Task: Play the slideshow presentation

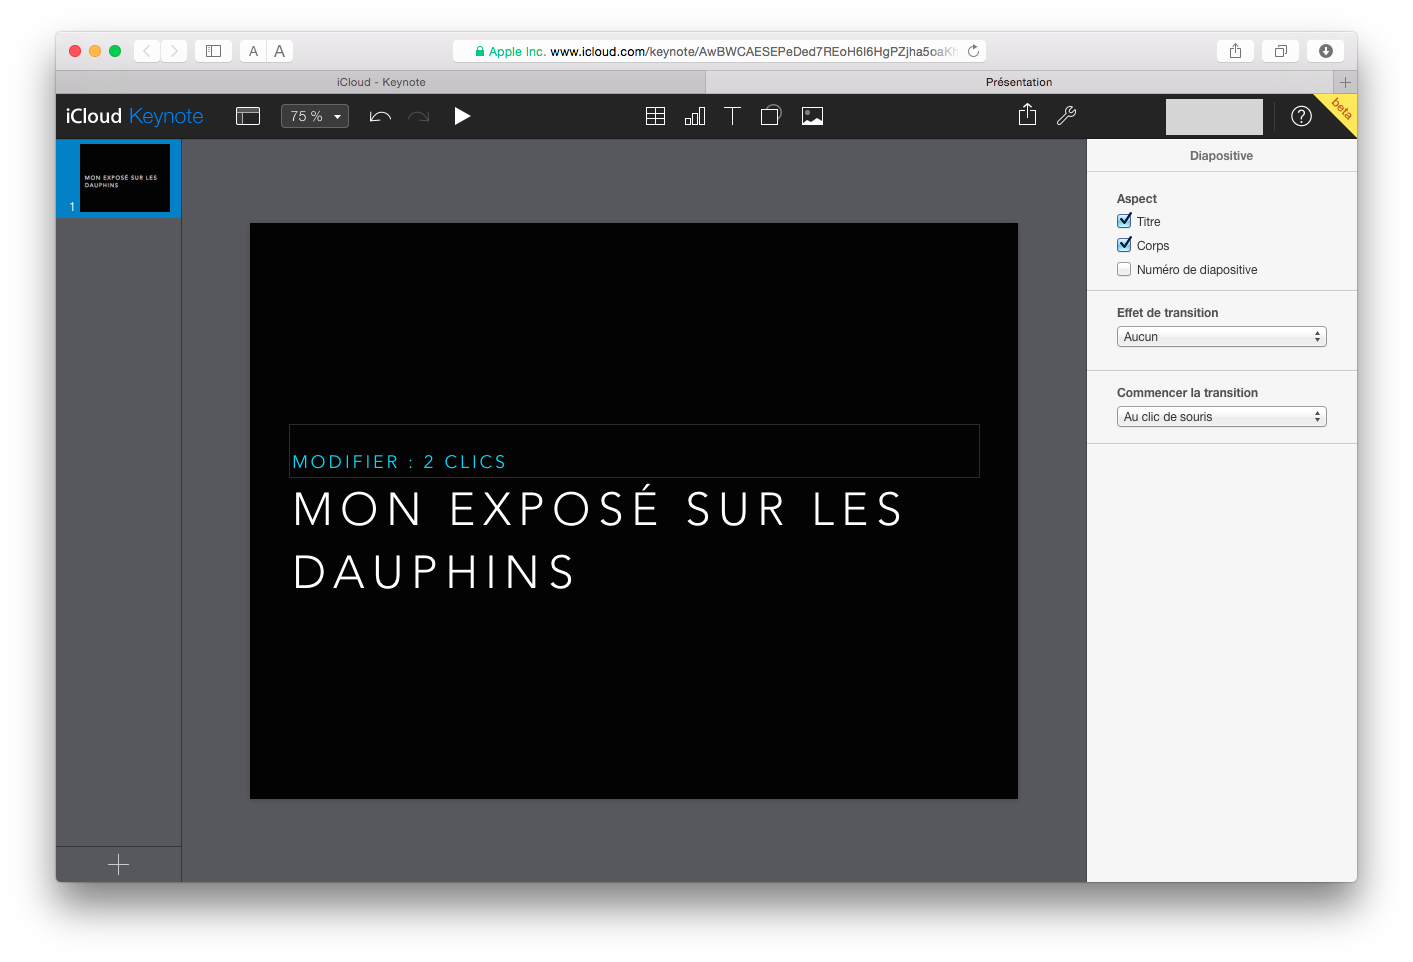Action: click(462, 116)
